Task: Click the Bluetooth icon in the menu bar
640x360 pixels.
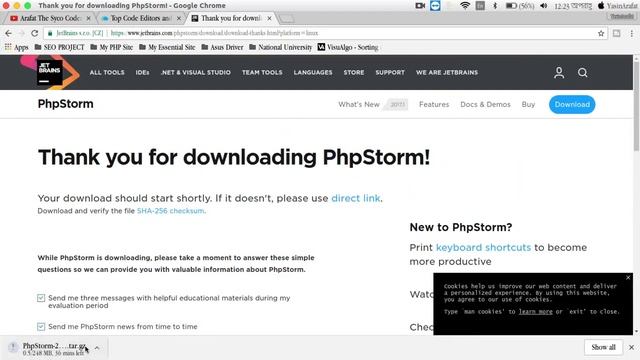Action: pos(495,6)
